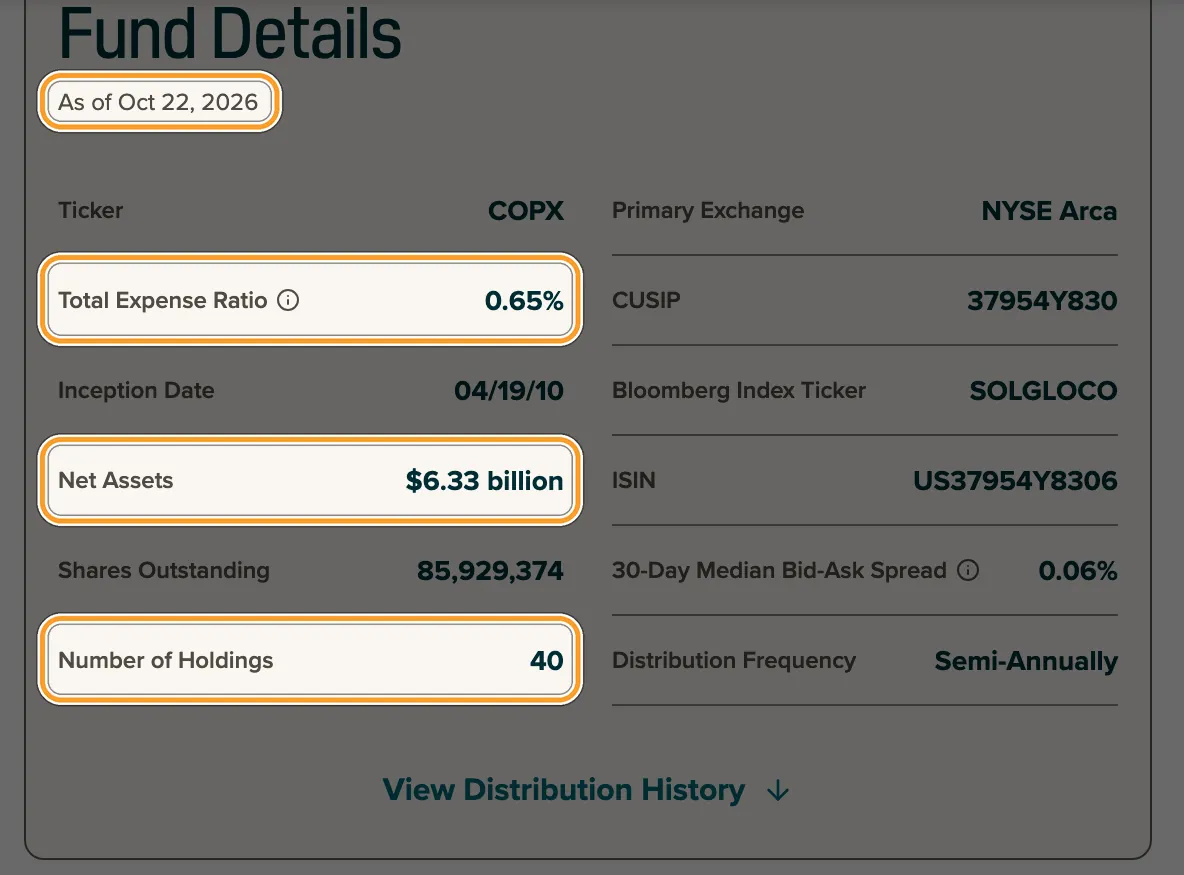This screenshot has width=1184, height=875.
Task: Click the 30-Day Median Bid-Ask Spread info icon
Action: (x=968, y=570)
